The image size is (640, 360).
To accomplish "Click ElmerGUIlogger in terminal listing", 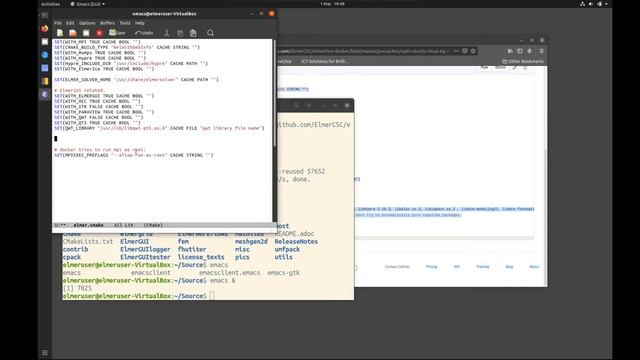I will [x=145, y=249].
